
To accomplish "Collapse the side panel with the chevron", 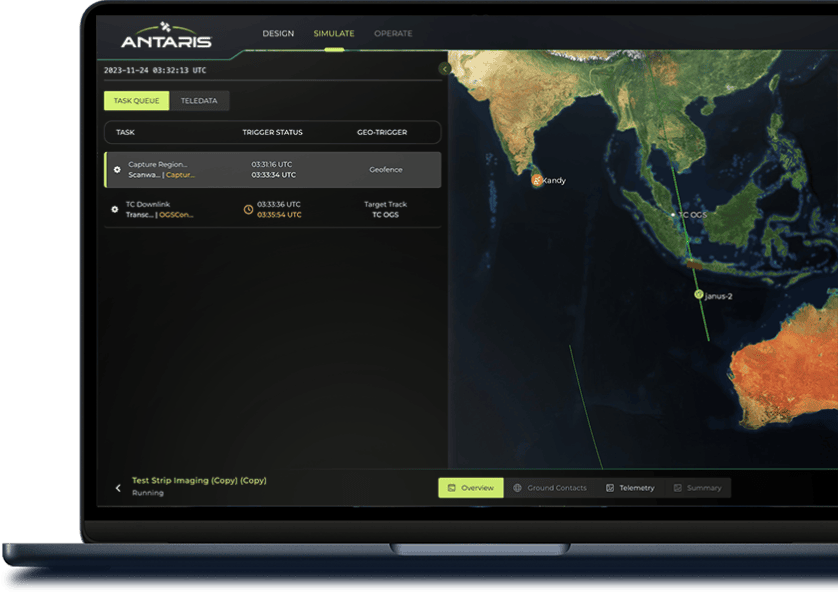I will pos(445,68).
